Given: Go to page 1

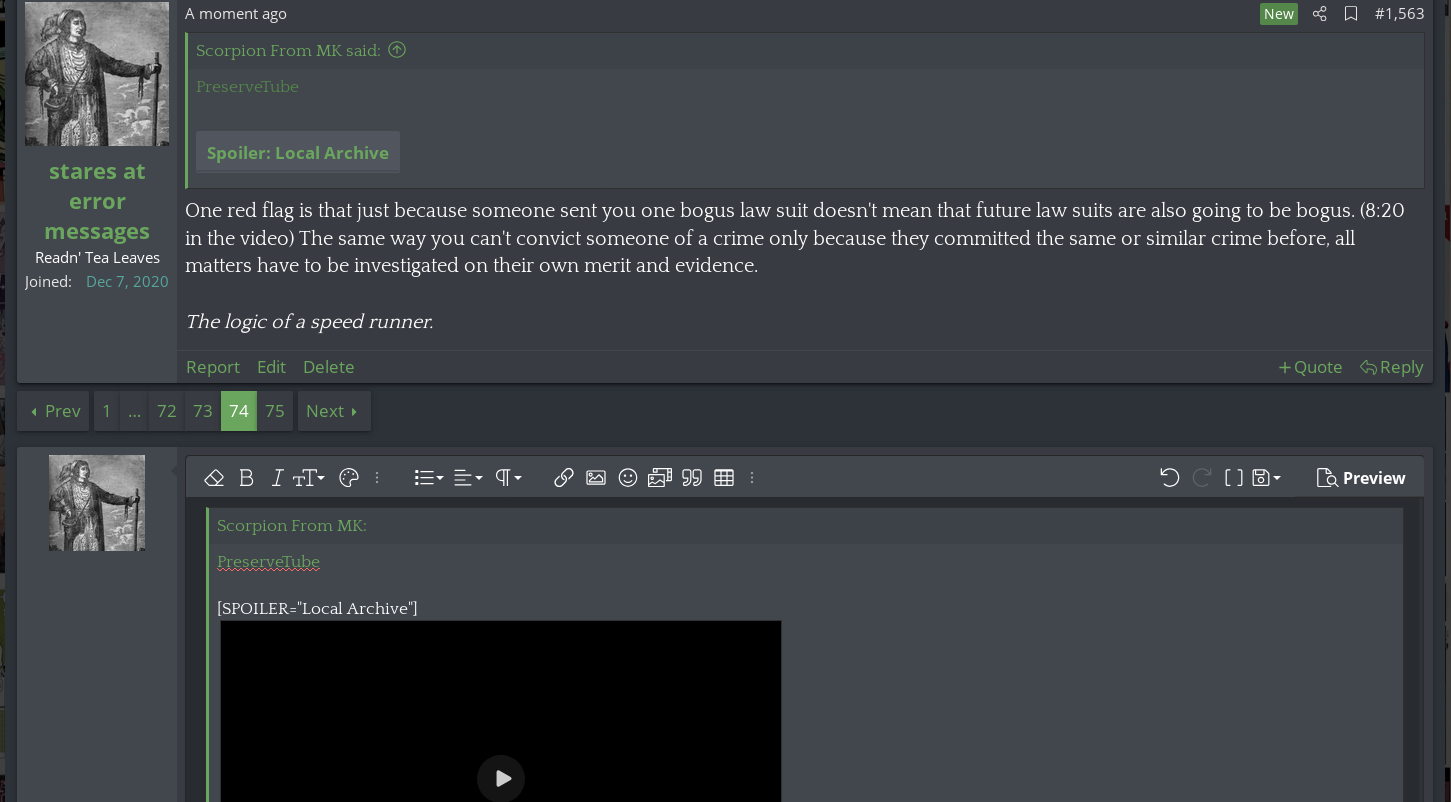Looking at the screenshot, I should click(107, 411).
